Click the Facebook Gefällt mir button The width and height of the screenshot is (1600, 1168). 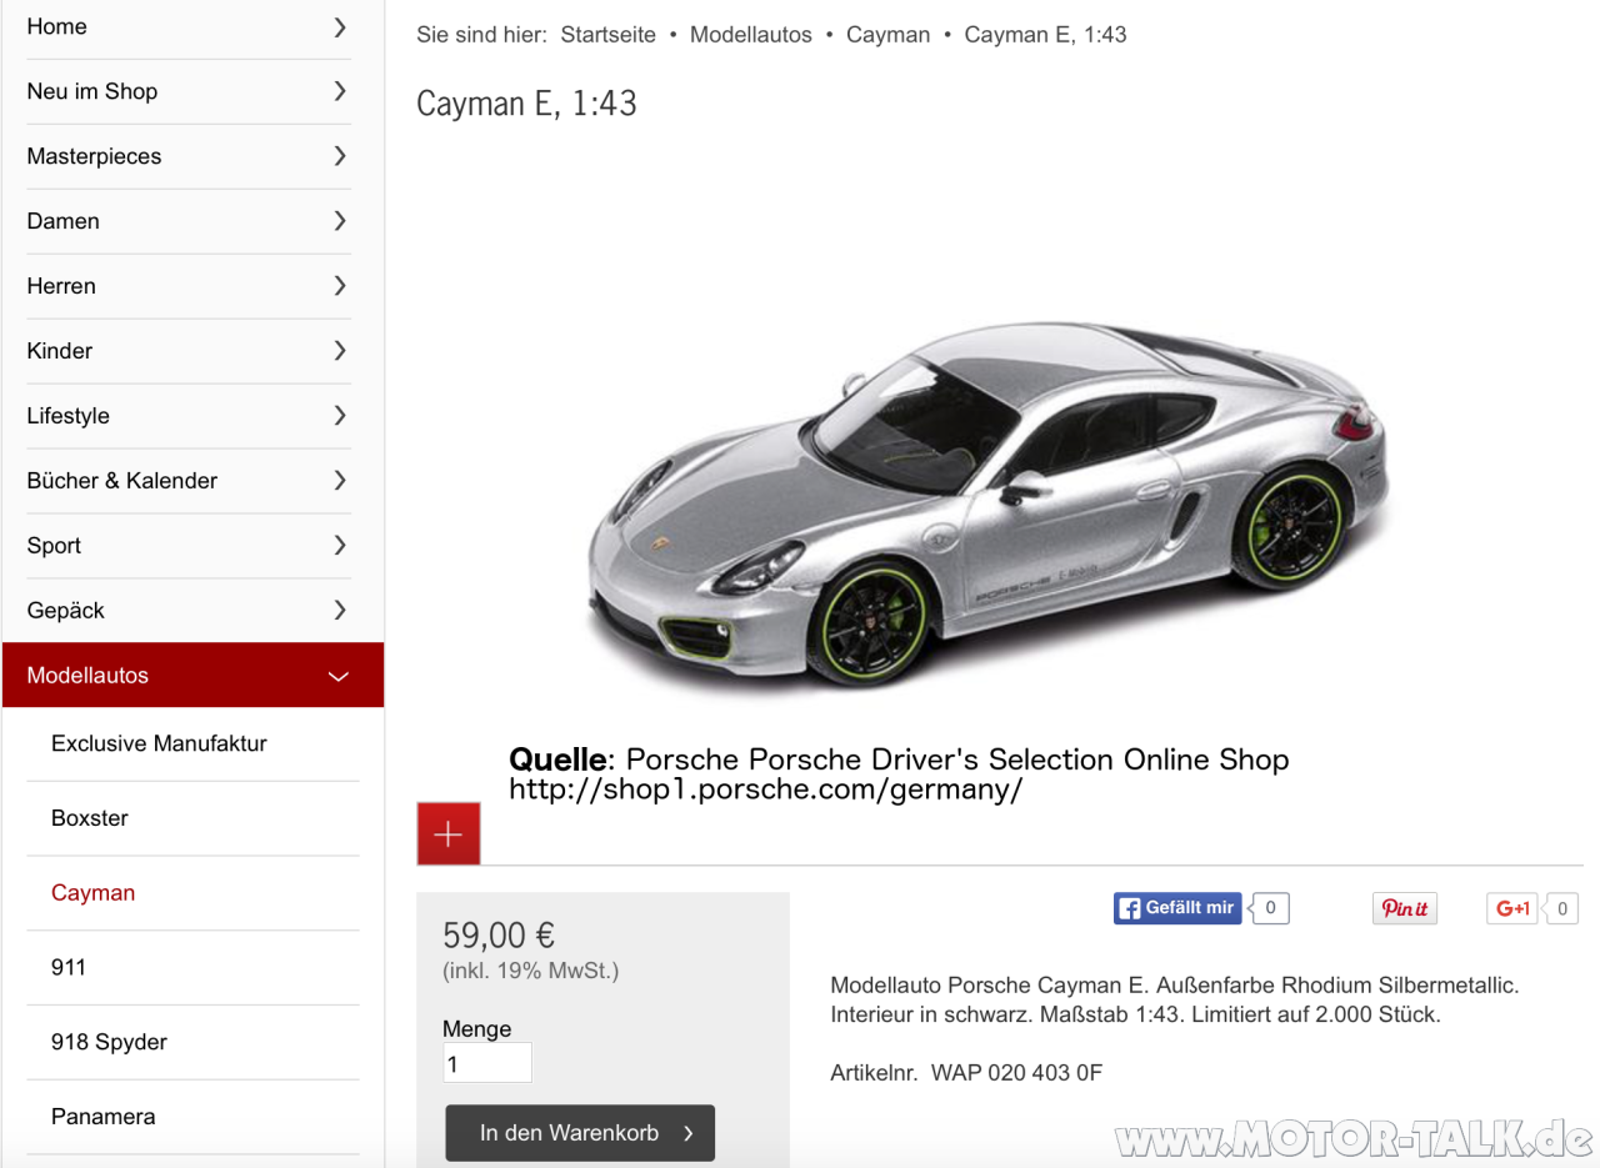(1177, 908)
